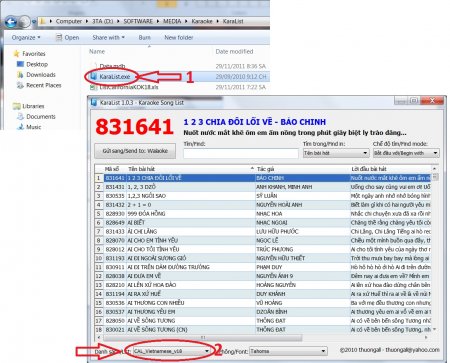Open the Find mode dropdown
Viewport: 450px width, 363px height.
(x=406, y=153)
